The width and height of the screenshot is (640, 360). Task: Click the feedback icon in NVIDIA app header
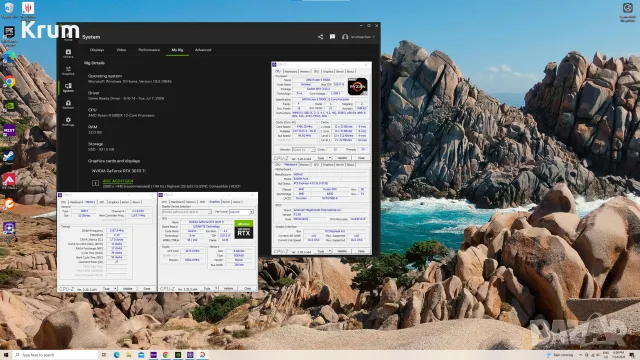(333, 37)
